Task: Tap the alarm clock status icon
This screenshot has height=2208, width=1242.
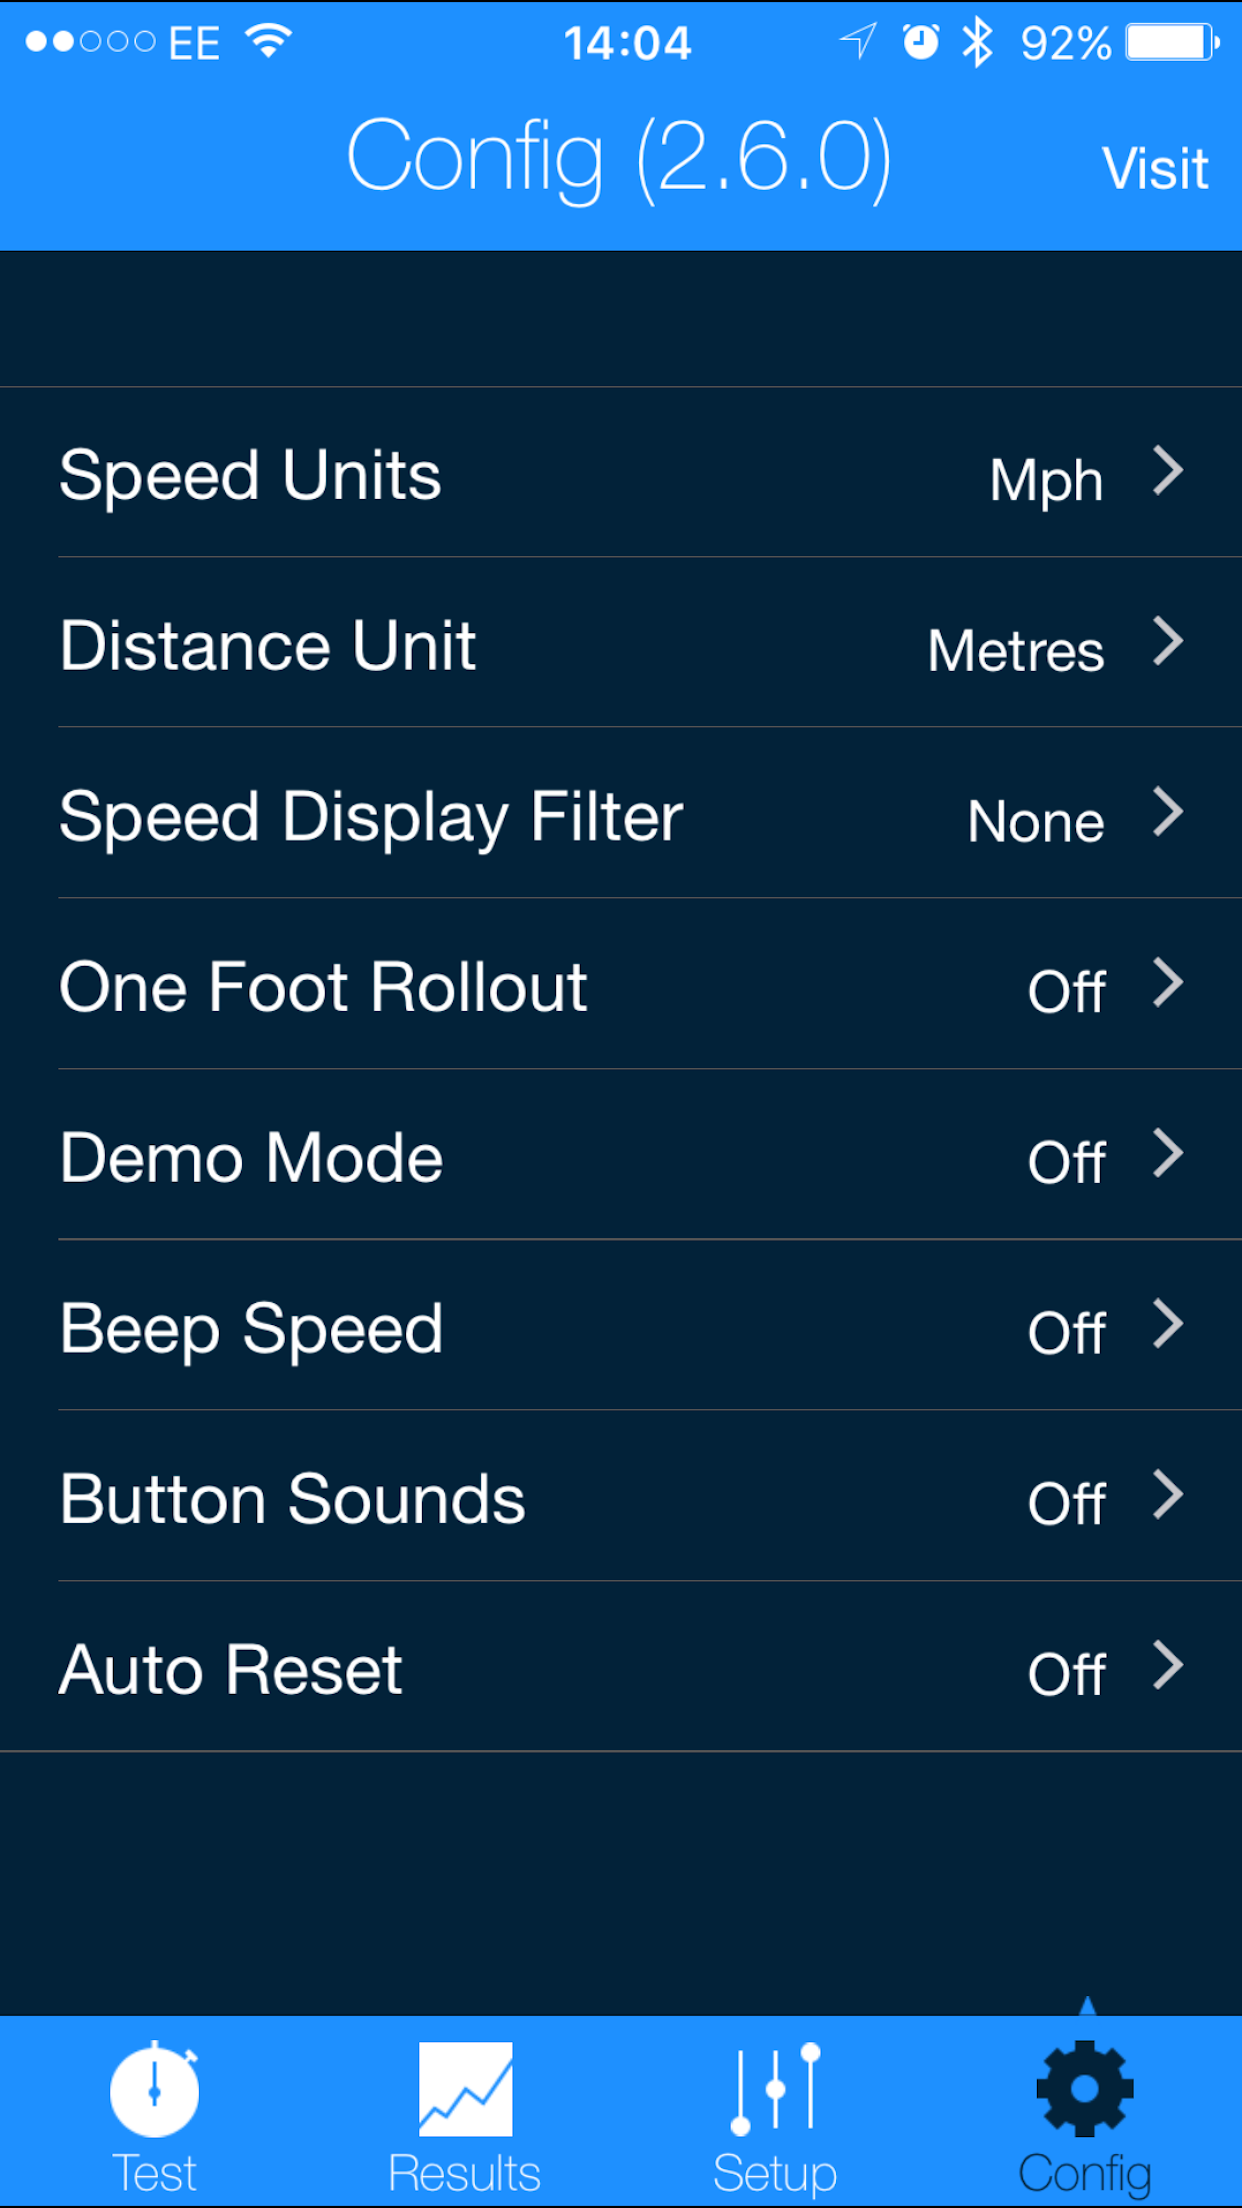Action: (921, 42)
